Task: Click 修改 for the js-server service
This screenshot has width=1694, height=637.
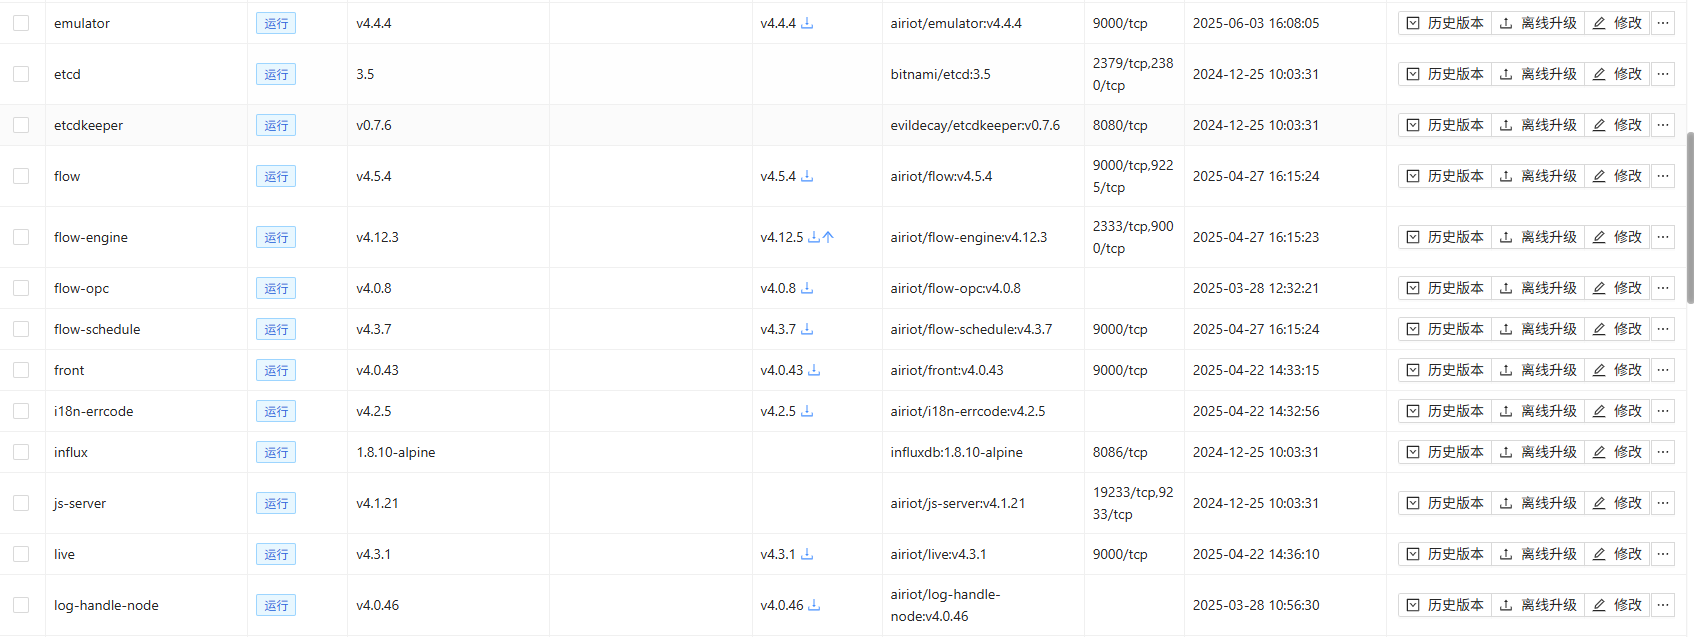Action: (x=1617, y=503)
